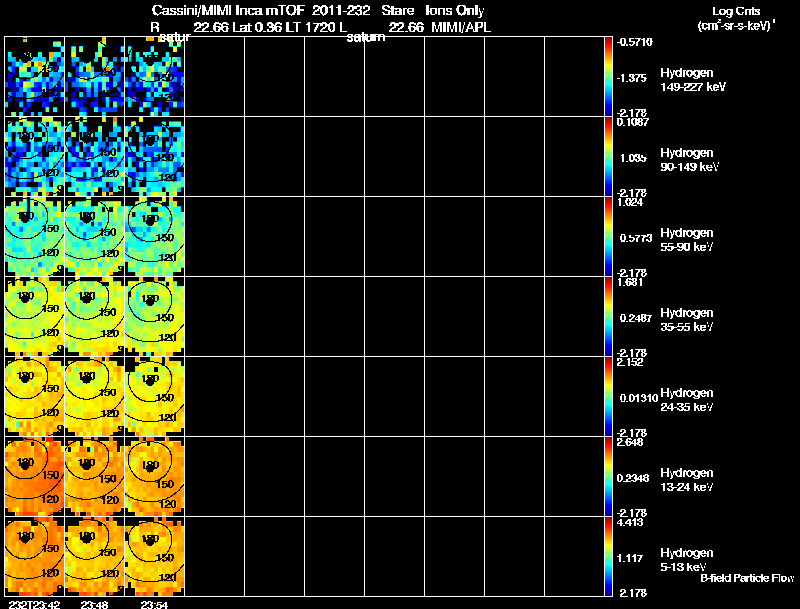This screenshot has height=609, width=800.
Task: Click the 'Ions Only' title text
Action: tap(454, 10)
